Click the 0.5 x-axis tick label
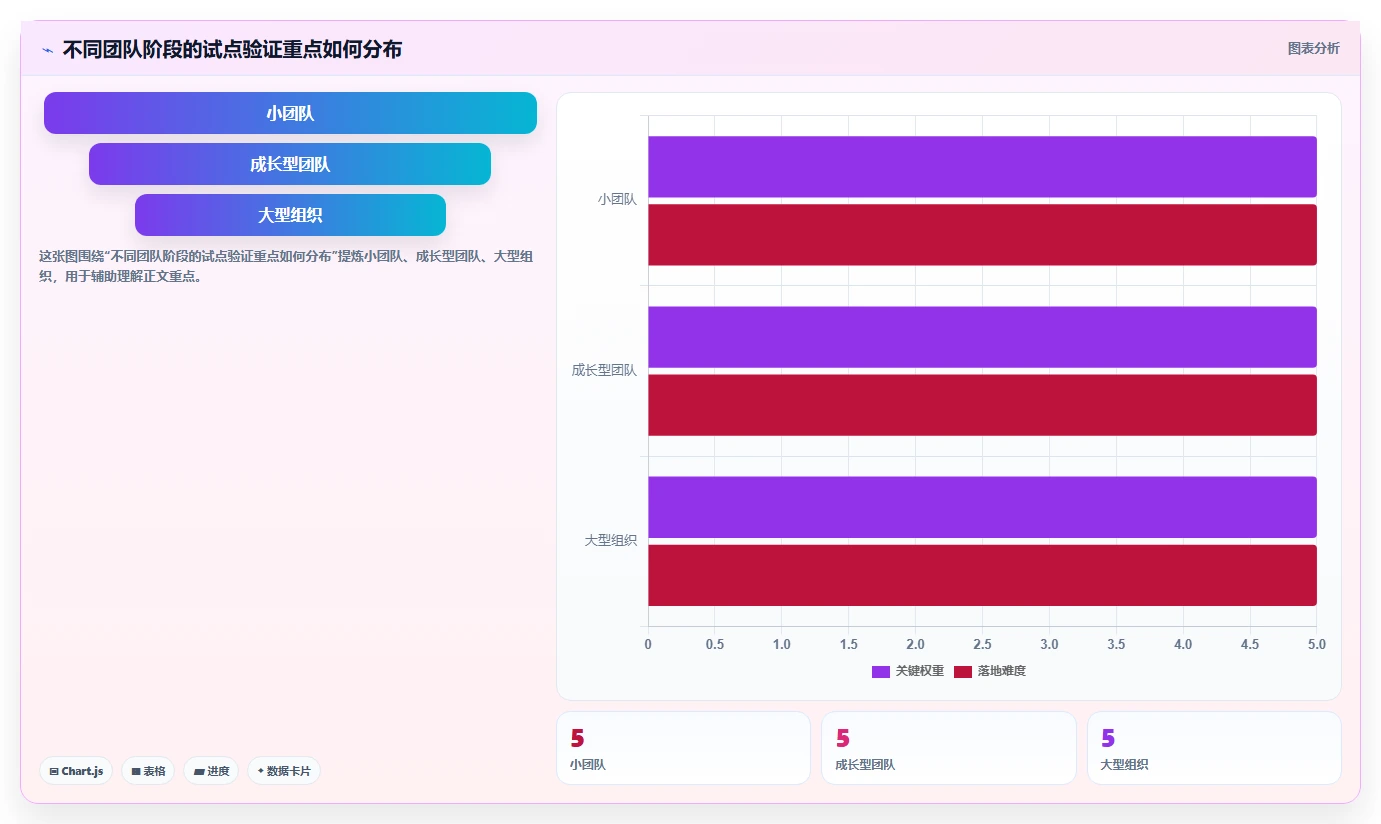Screen dimensions: 1381x824 [x=715, y=645]
